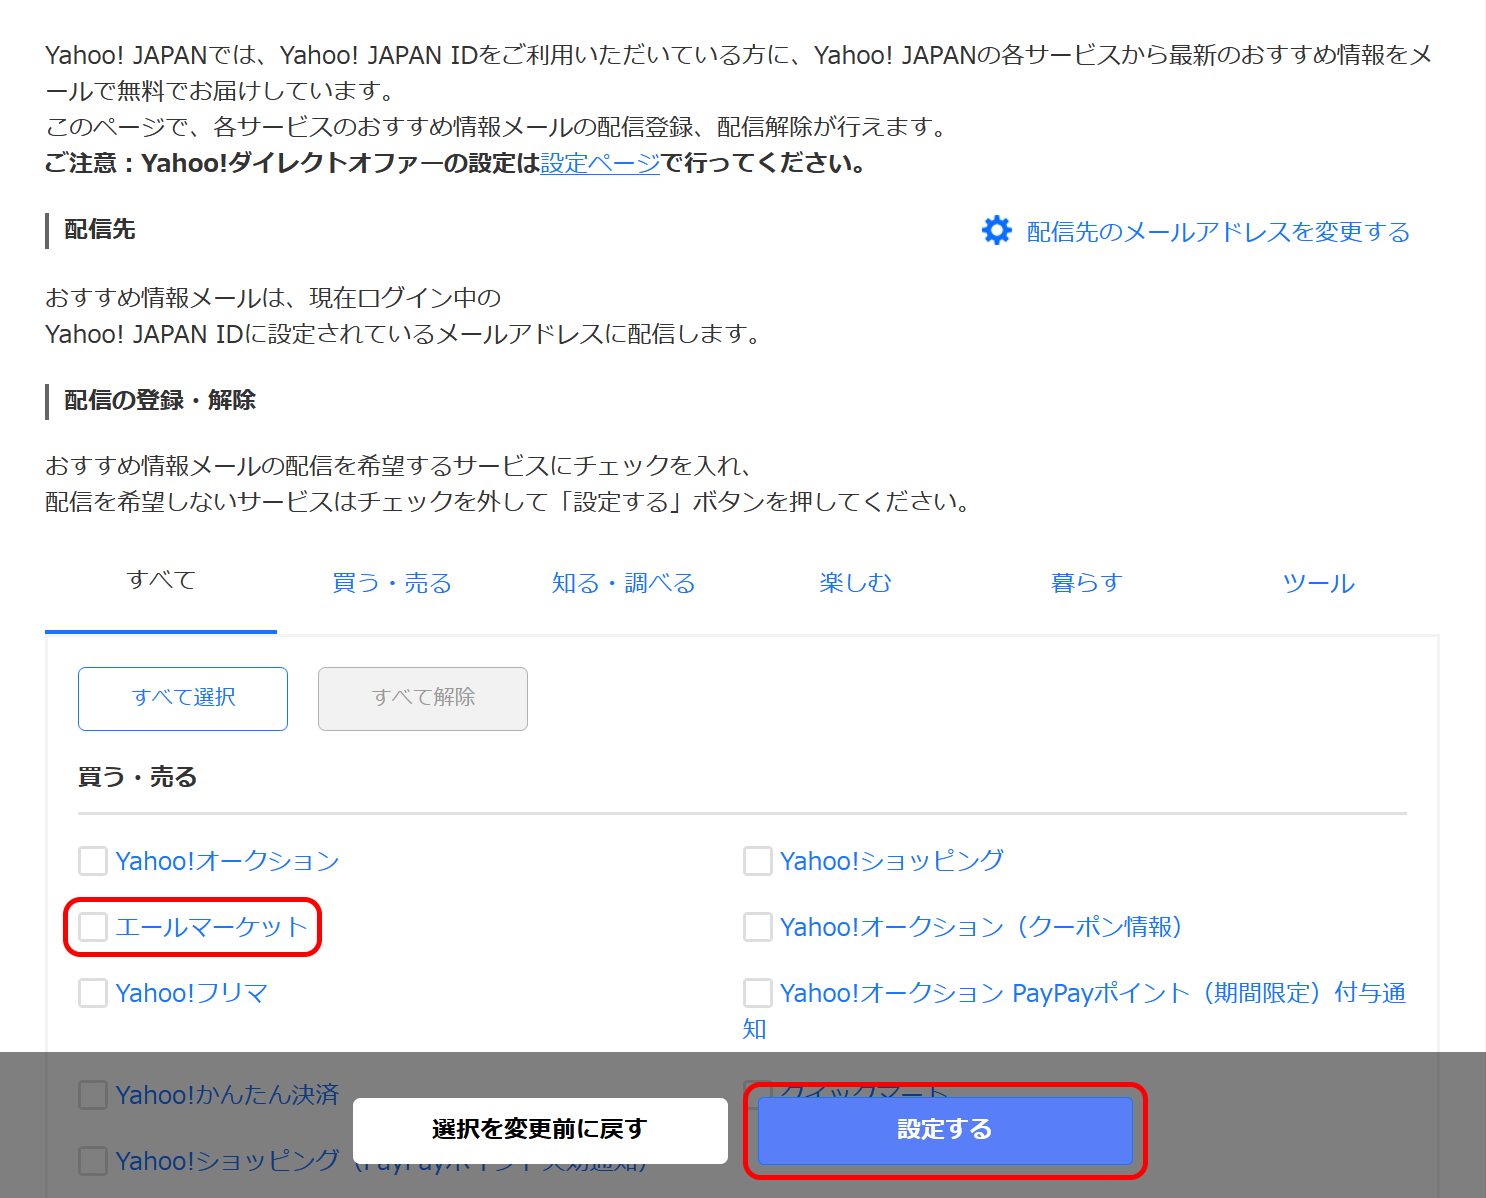Screen dimensions: 1486x1198
Task: Click the gear icon next to 配信先のメールアドレスを変更する
Action: point(996,230)
